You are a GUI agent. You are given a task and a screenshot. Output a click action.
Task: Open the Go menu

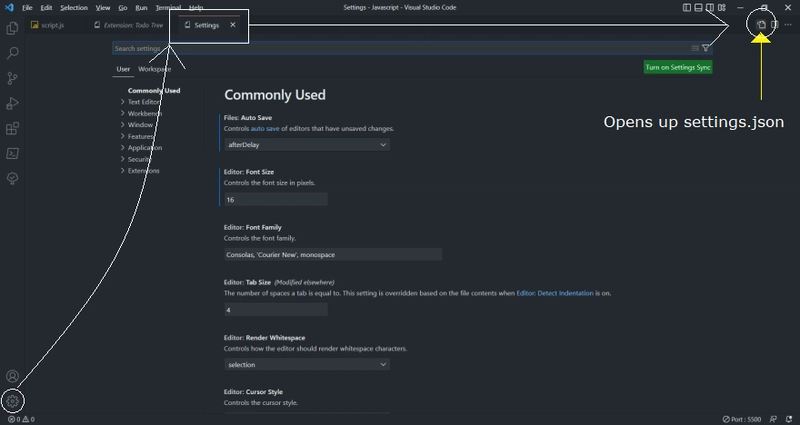pos(122,8)
